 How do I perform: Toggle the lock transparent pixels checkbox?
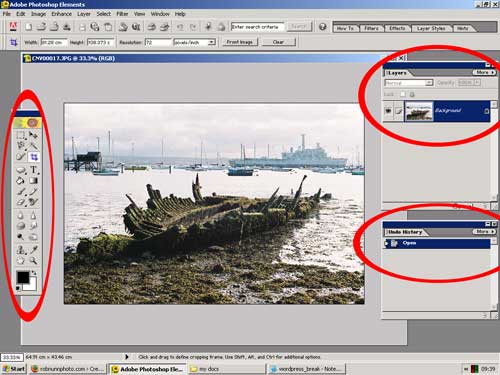pyautogui.click(x=403, y=94)
